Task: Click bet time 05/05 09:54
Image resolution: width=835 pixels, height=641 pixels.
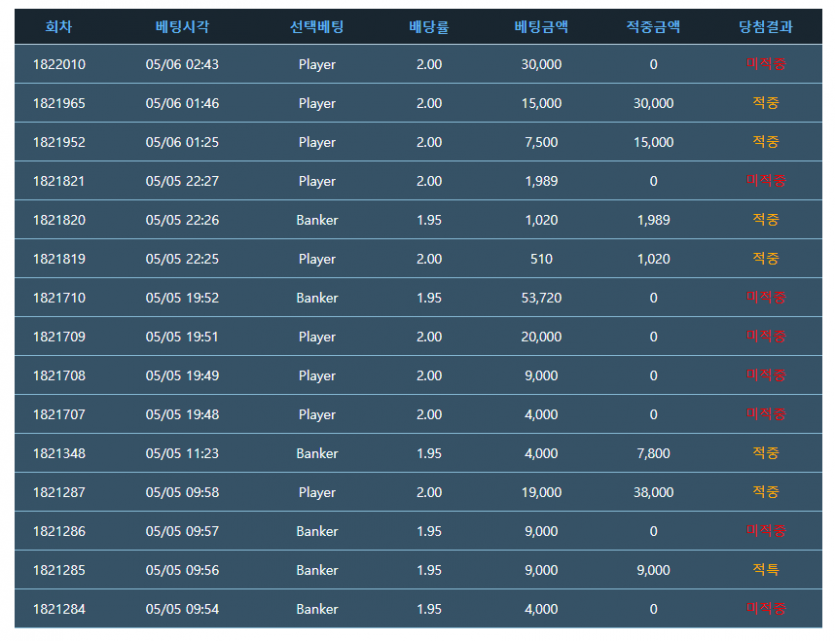Action: (x=182, y=609)
